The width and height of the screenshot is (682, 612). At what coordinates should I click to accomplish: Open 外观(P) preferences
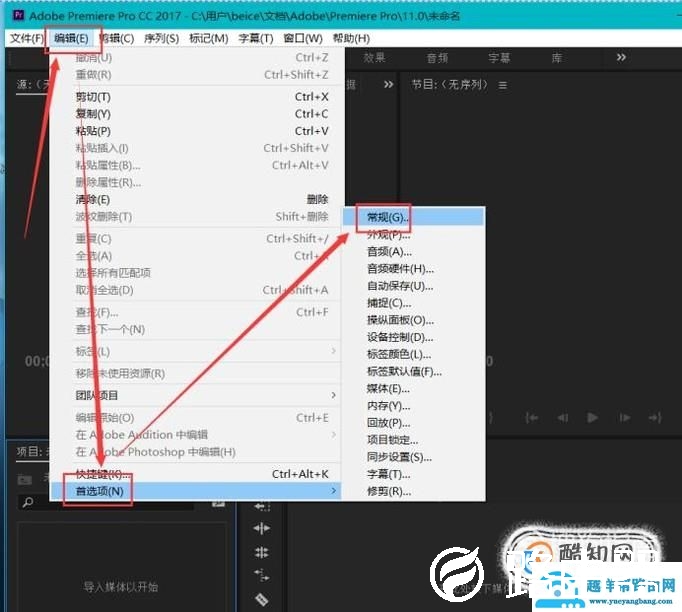[414, 234]
